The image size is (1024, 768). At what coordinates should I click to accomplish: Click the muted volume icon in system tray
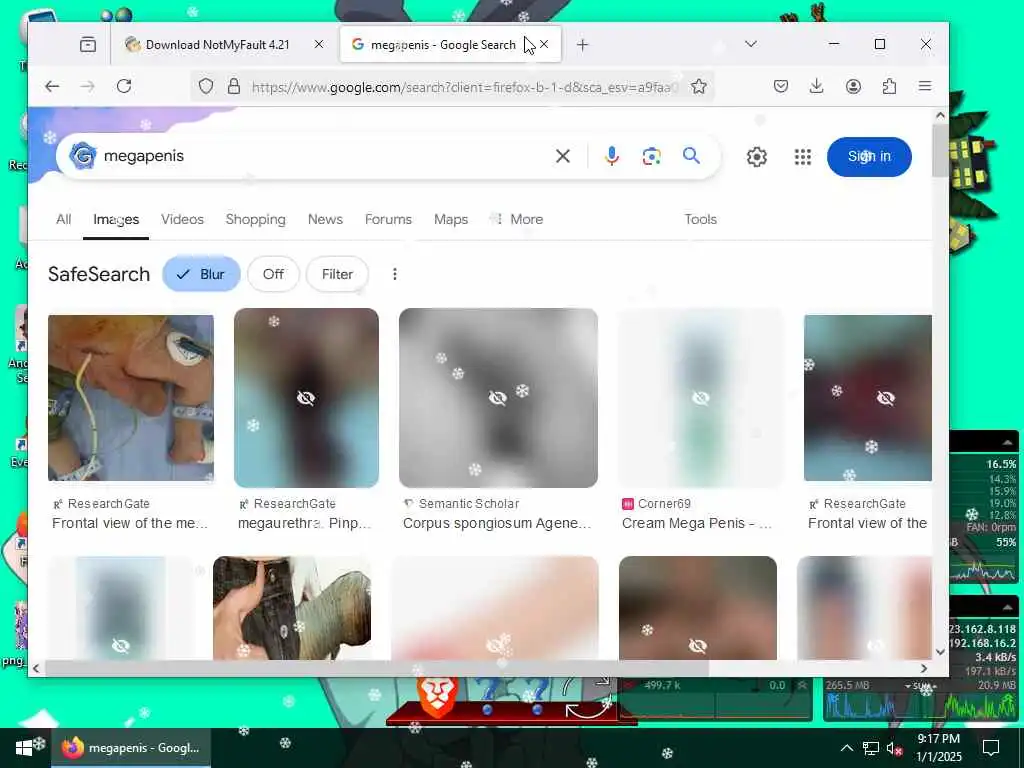pyautogui.click(x=893, y=748)
